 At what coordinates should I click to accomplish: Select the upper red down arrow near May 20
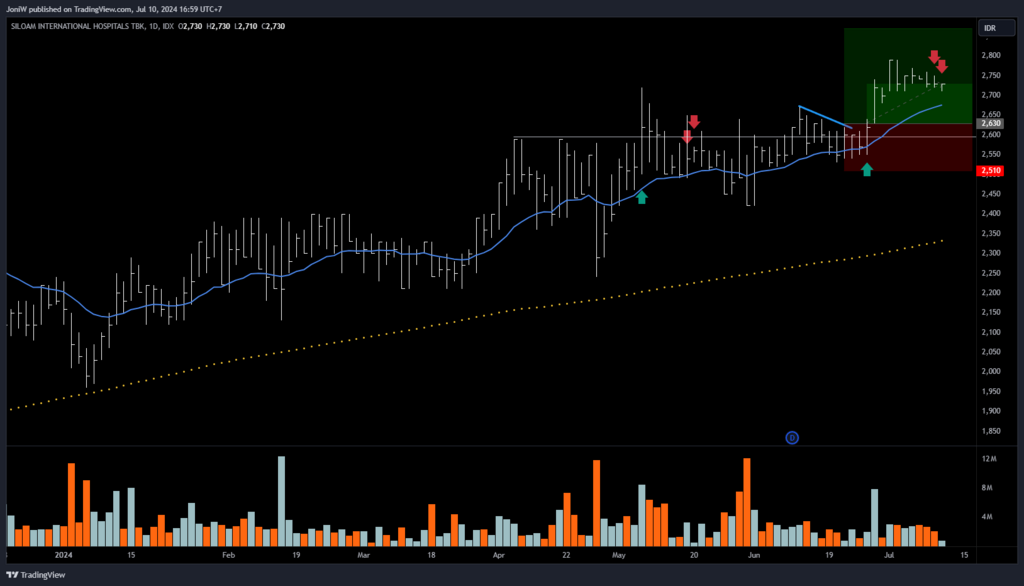click(x=693, y=122)
